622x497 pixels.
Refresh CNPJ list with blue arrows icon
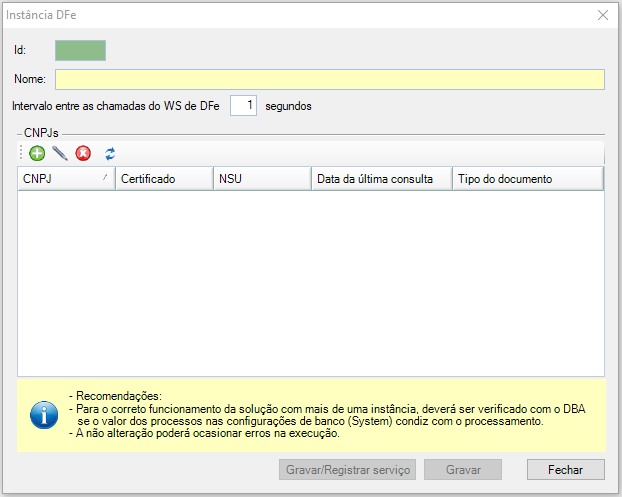[x=110, y=154]
